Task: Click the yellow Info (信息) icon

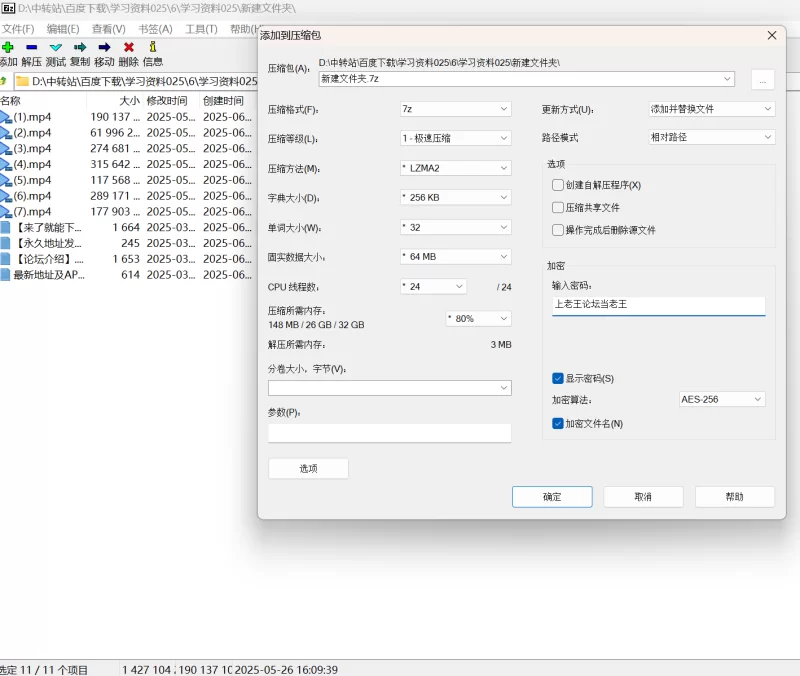Action: tap(152, 47)
